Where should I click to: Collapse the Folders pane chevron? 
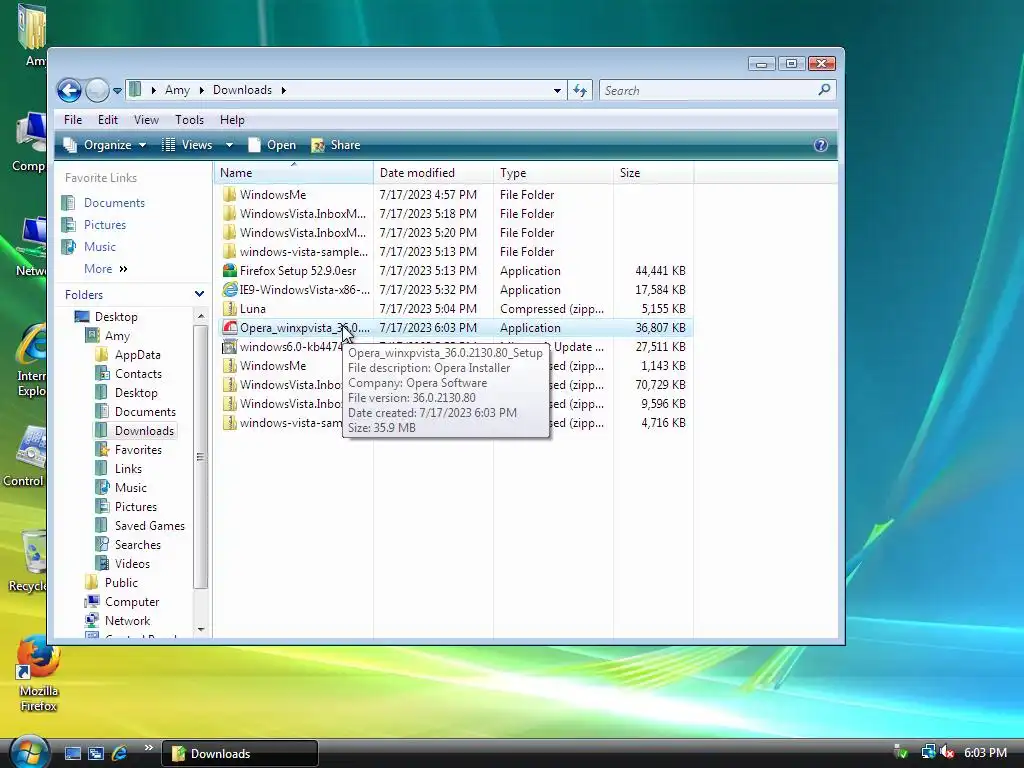pos(199,295)
